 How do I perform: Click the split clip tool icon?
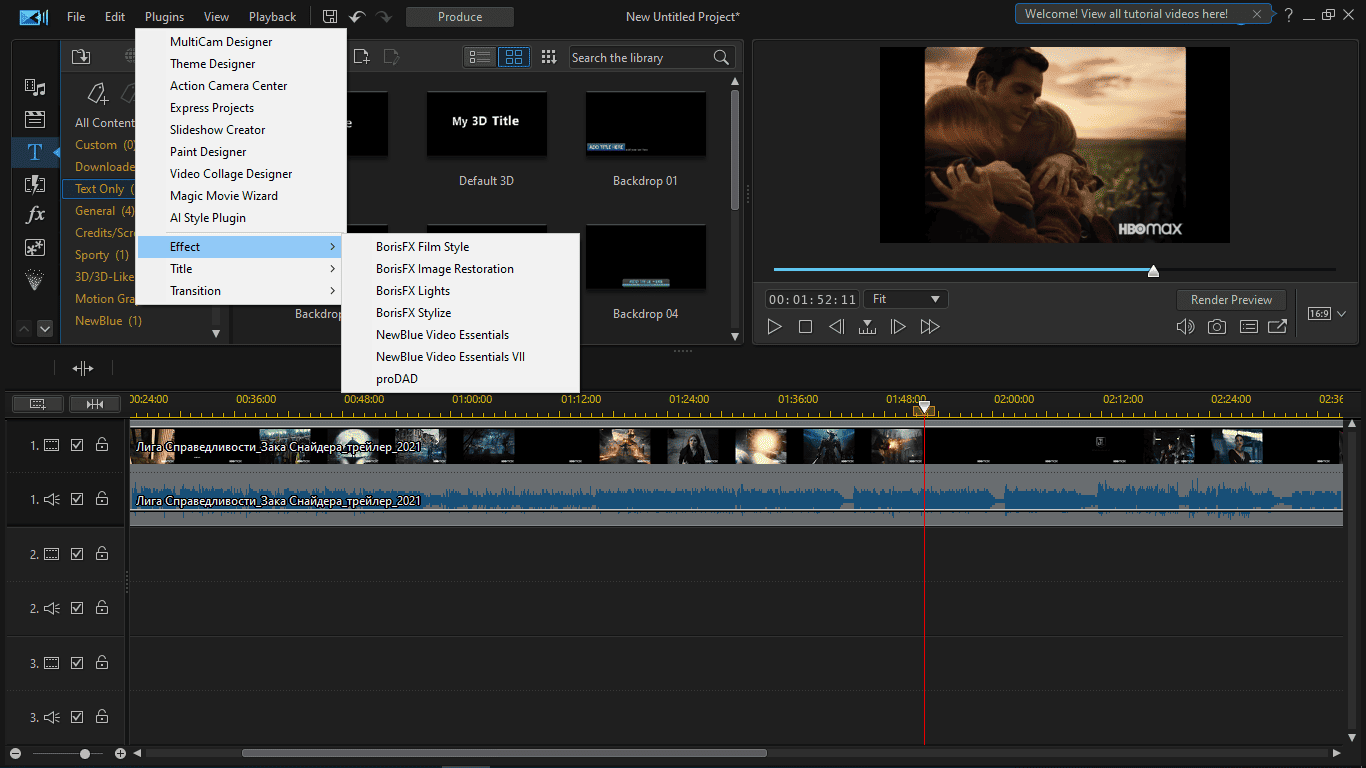point(83,369)
